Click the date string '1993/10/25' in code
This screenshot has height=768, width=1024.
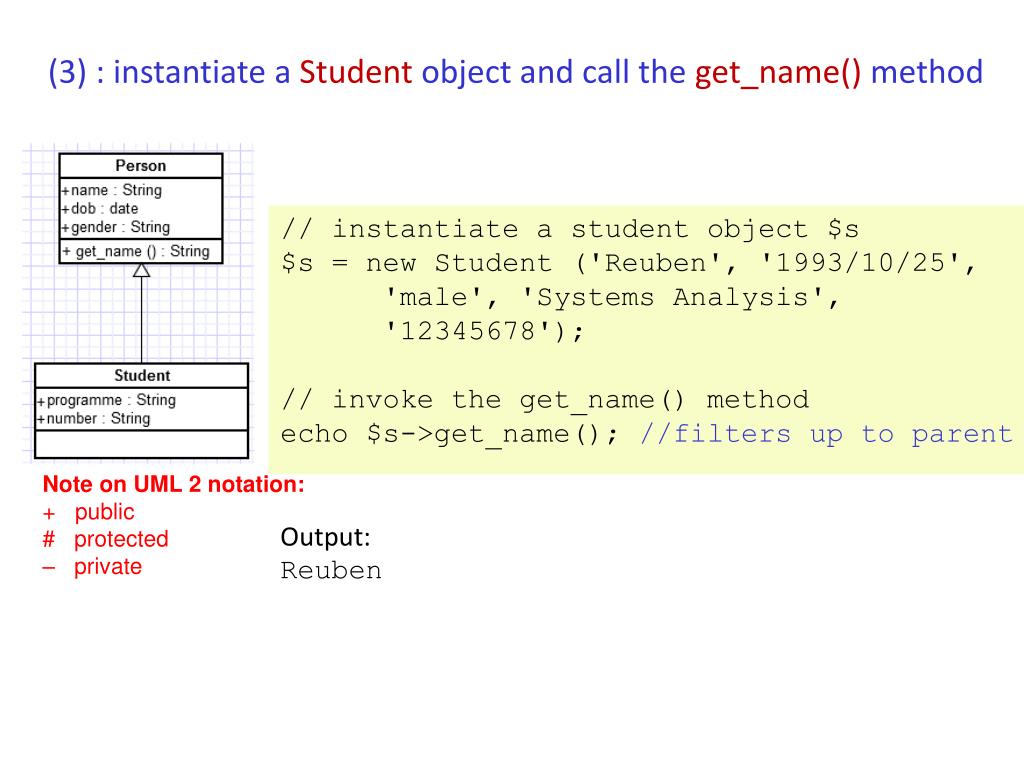pos(860,263)
